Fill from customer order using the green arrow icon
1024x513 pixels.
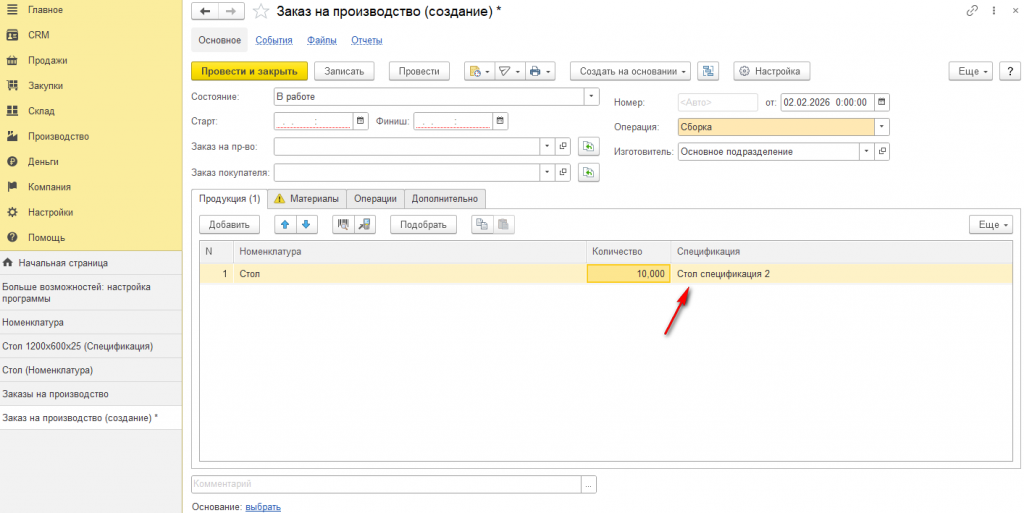(588, 173)
